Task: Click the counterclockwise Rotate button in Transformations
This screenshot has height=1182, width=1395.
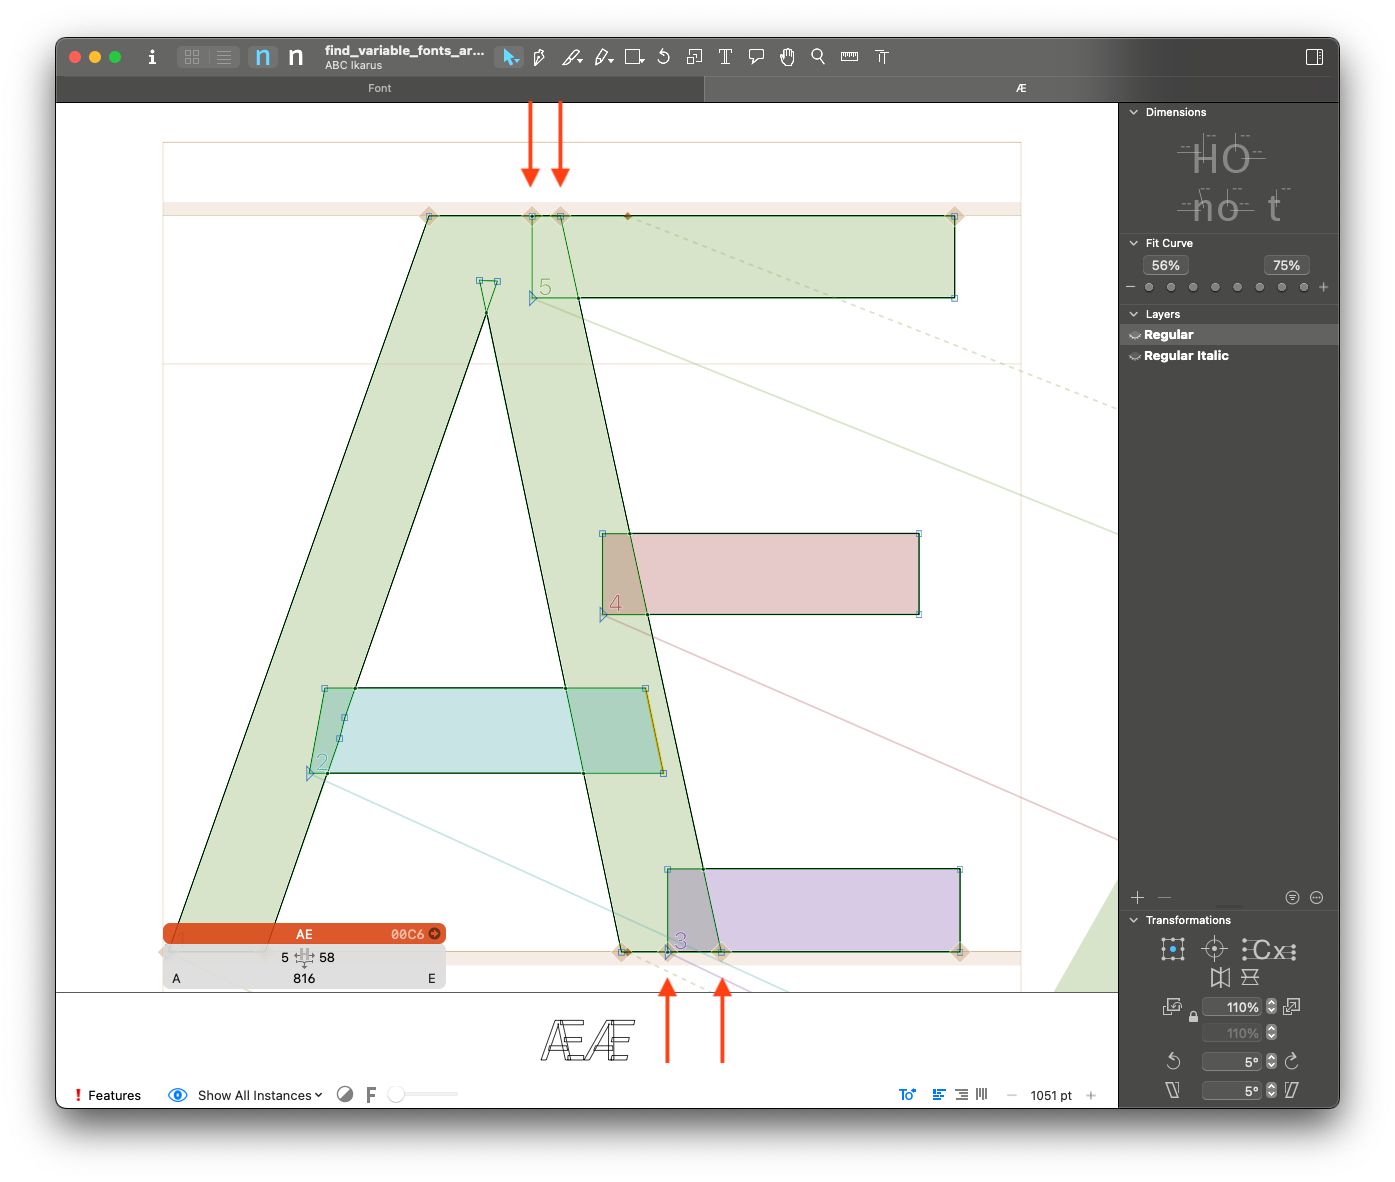Action: (x=1174, y=1061)
